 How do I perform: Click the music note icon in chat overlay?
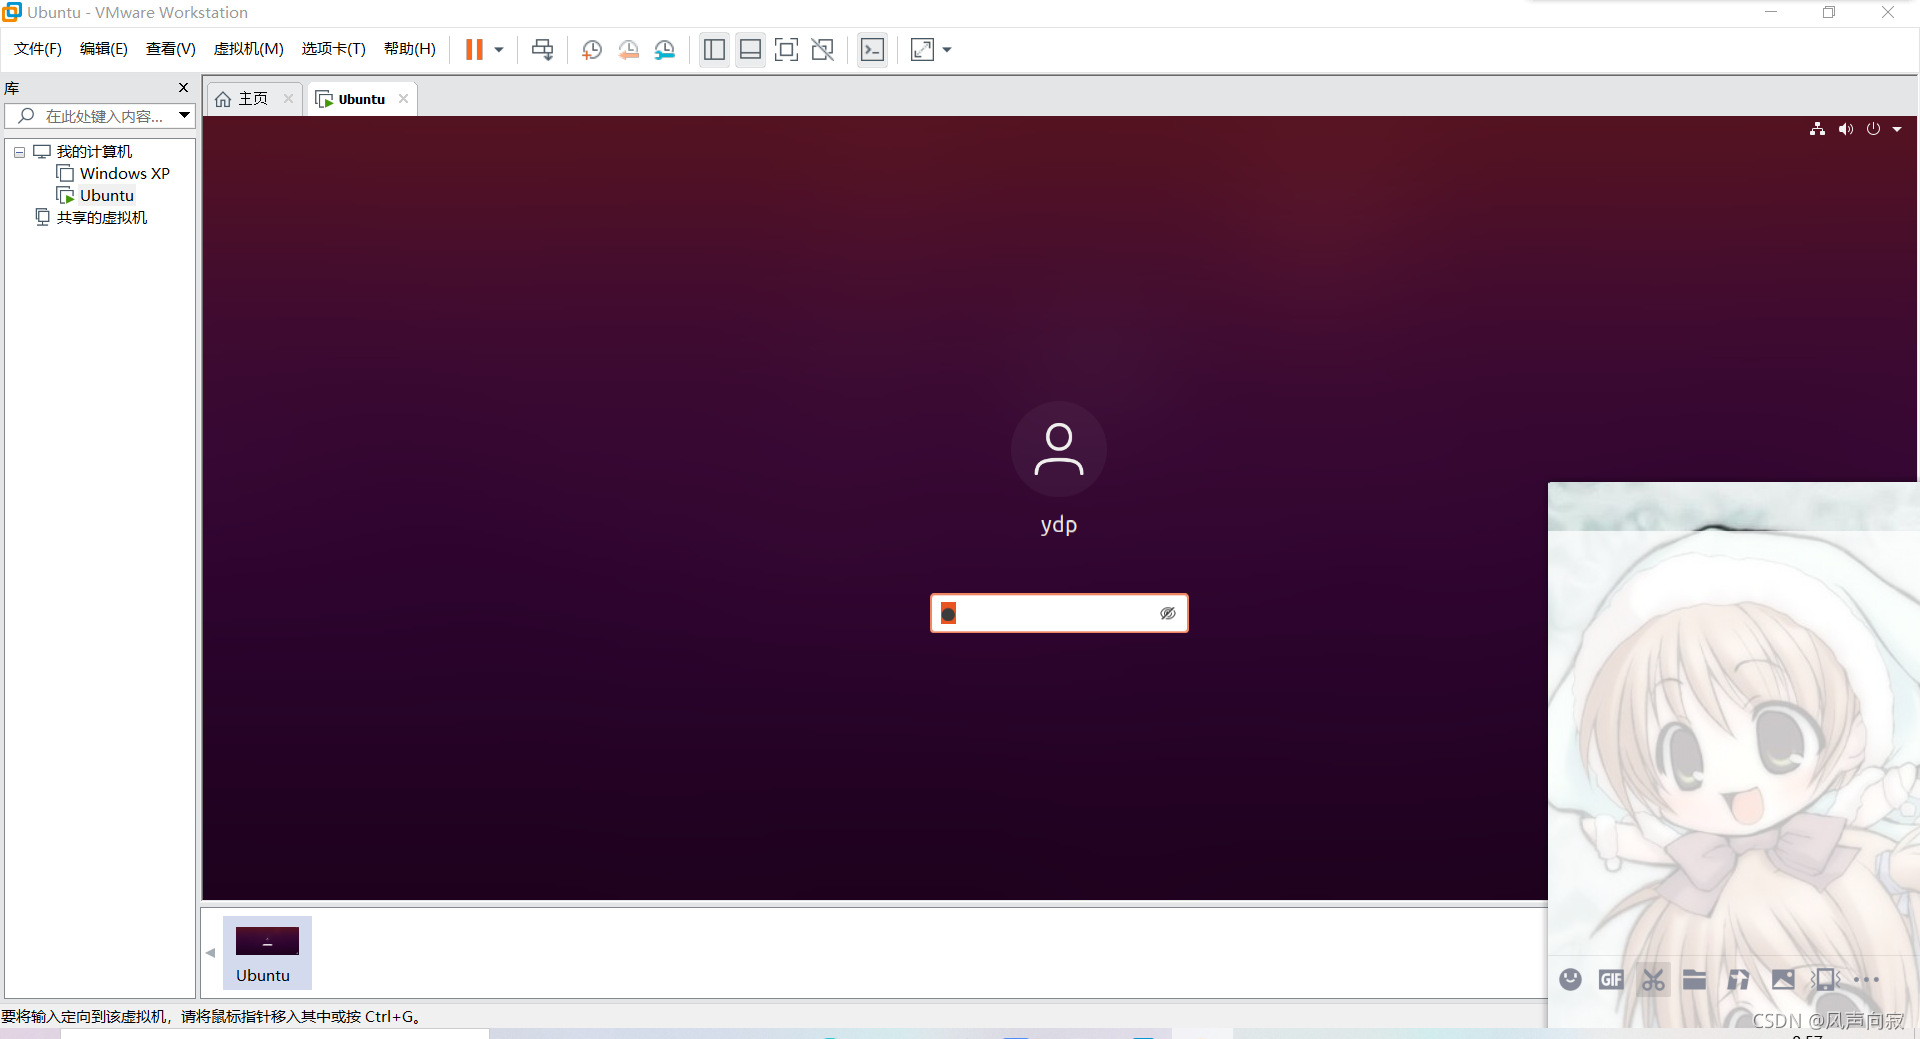1739,979
